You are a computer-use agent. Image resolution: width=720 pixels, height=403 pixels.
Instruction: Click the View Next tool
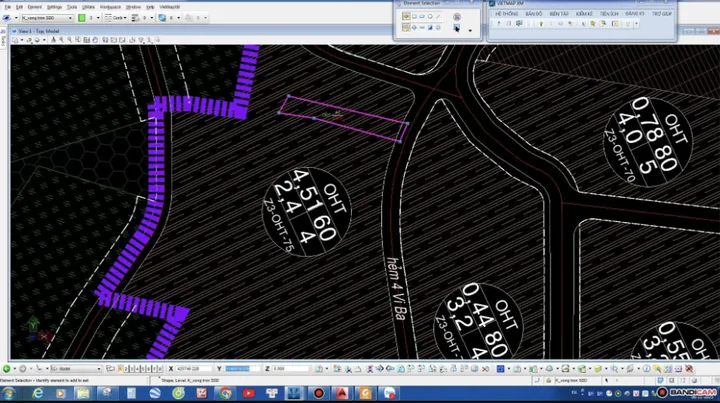[x=122, y=40]
